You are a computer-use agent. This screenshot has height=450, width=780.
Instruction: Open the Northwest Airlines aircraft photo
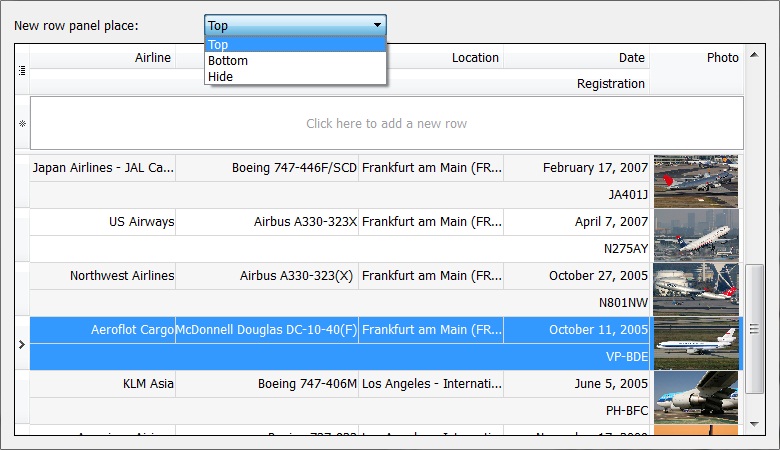696,289
